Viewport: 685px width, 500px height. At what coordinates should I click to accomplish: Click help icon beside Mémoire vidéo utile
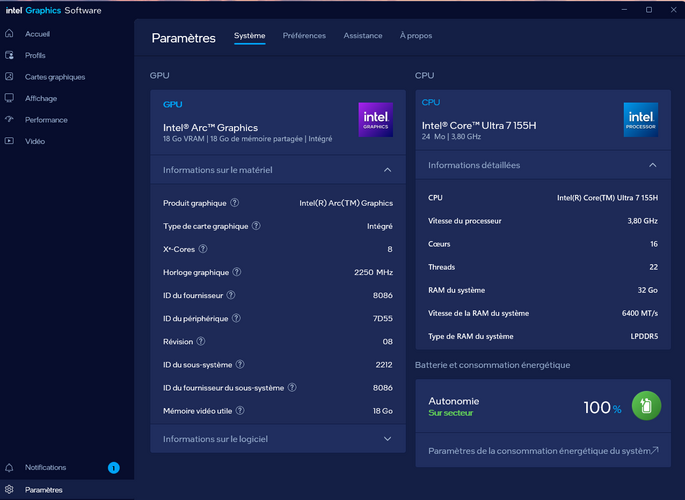click(x=240, y=410)
